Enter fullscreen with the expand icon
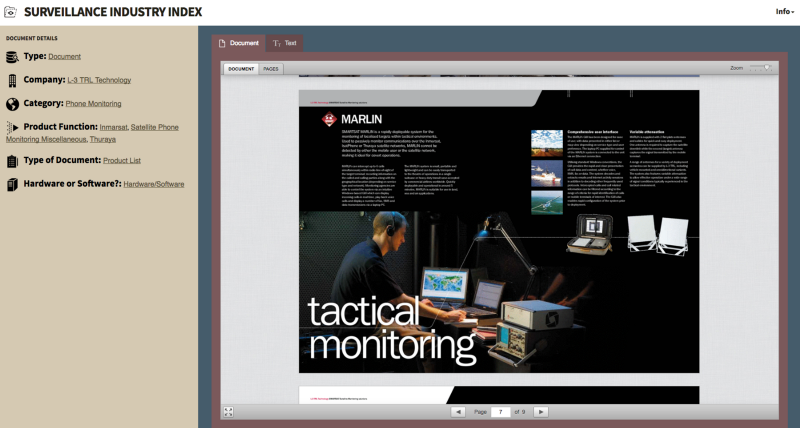The height and width of the screenshot is (428, 800). coord(228,411)
